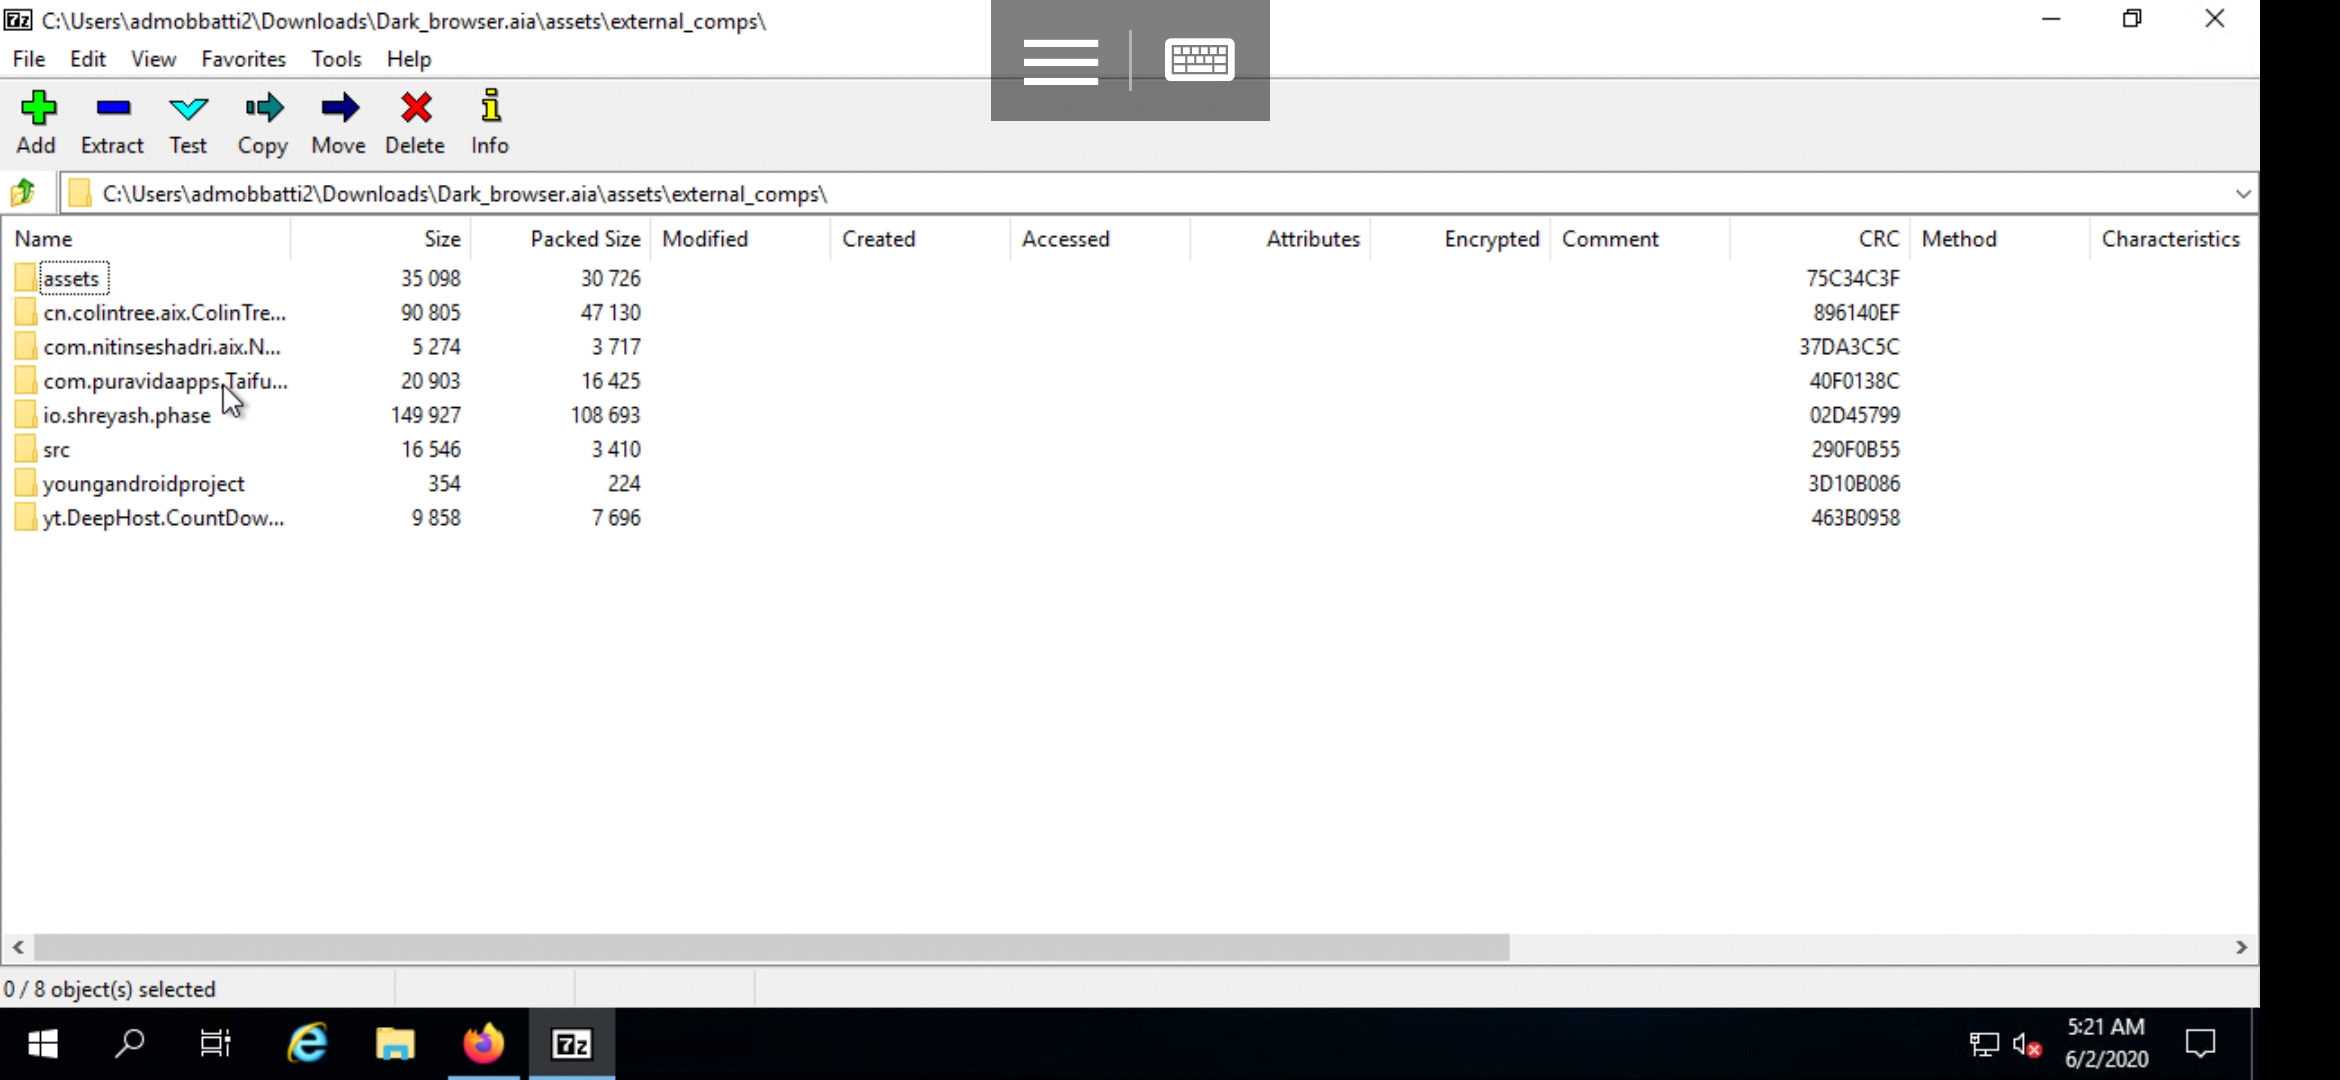This screenshot has height=1080, width=2340.
Task: Select the src folder icon
Action: [25, 449]
